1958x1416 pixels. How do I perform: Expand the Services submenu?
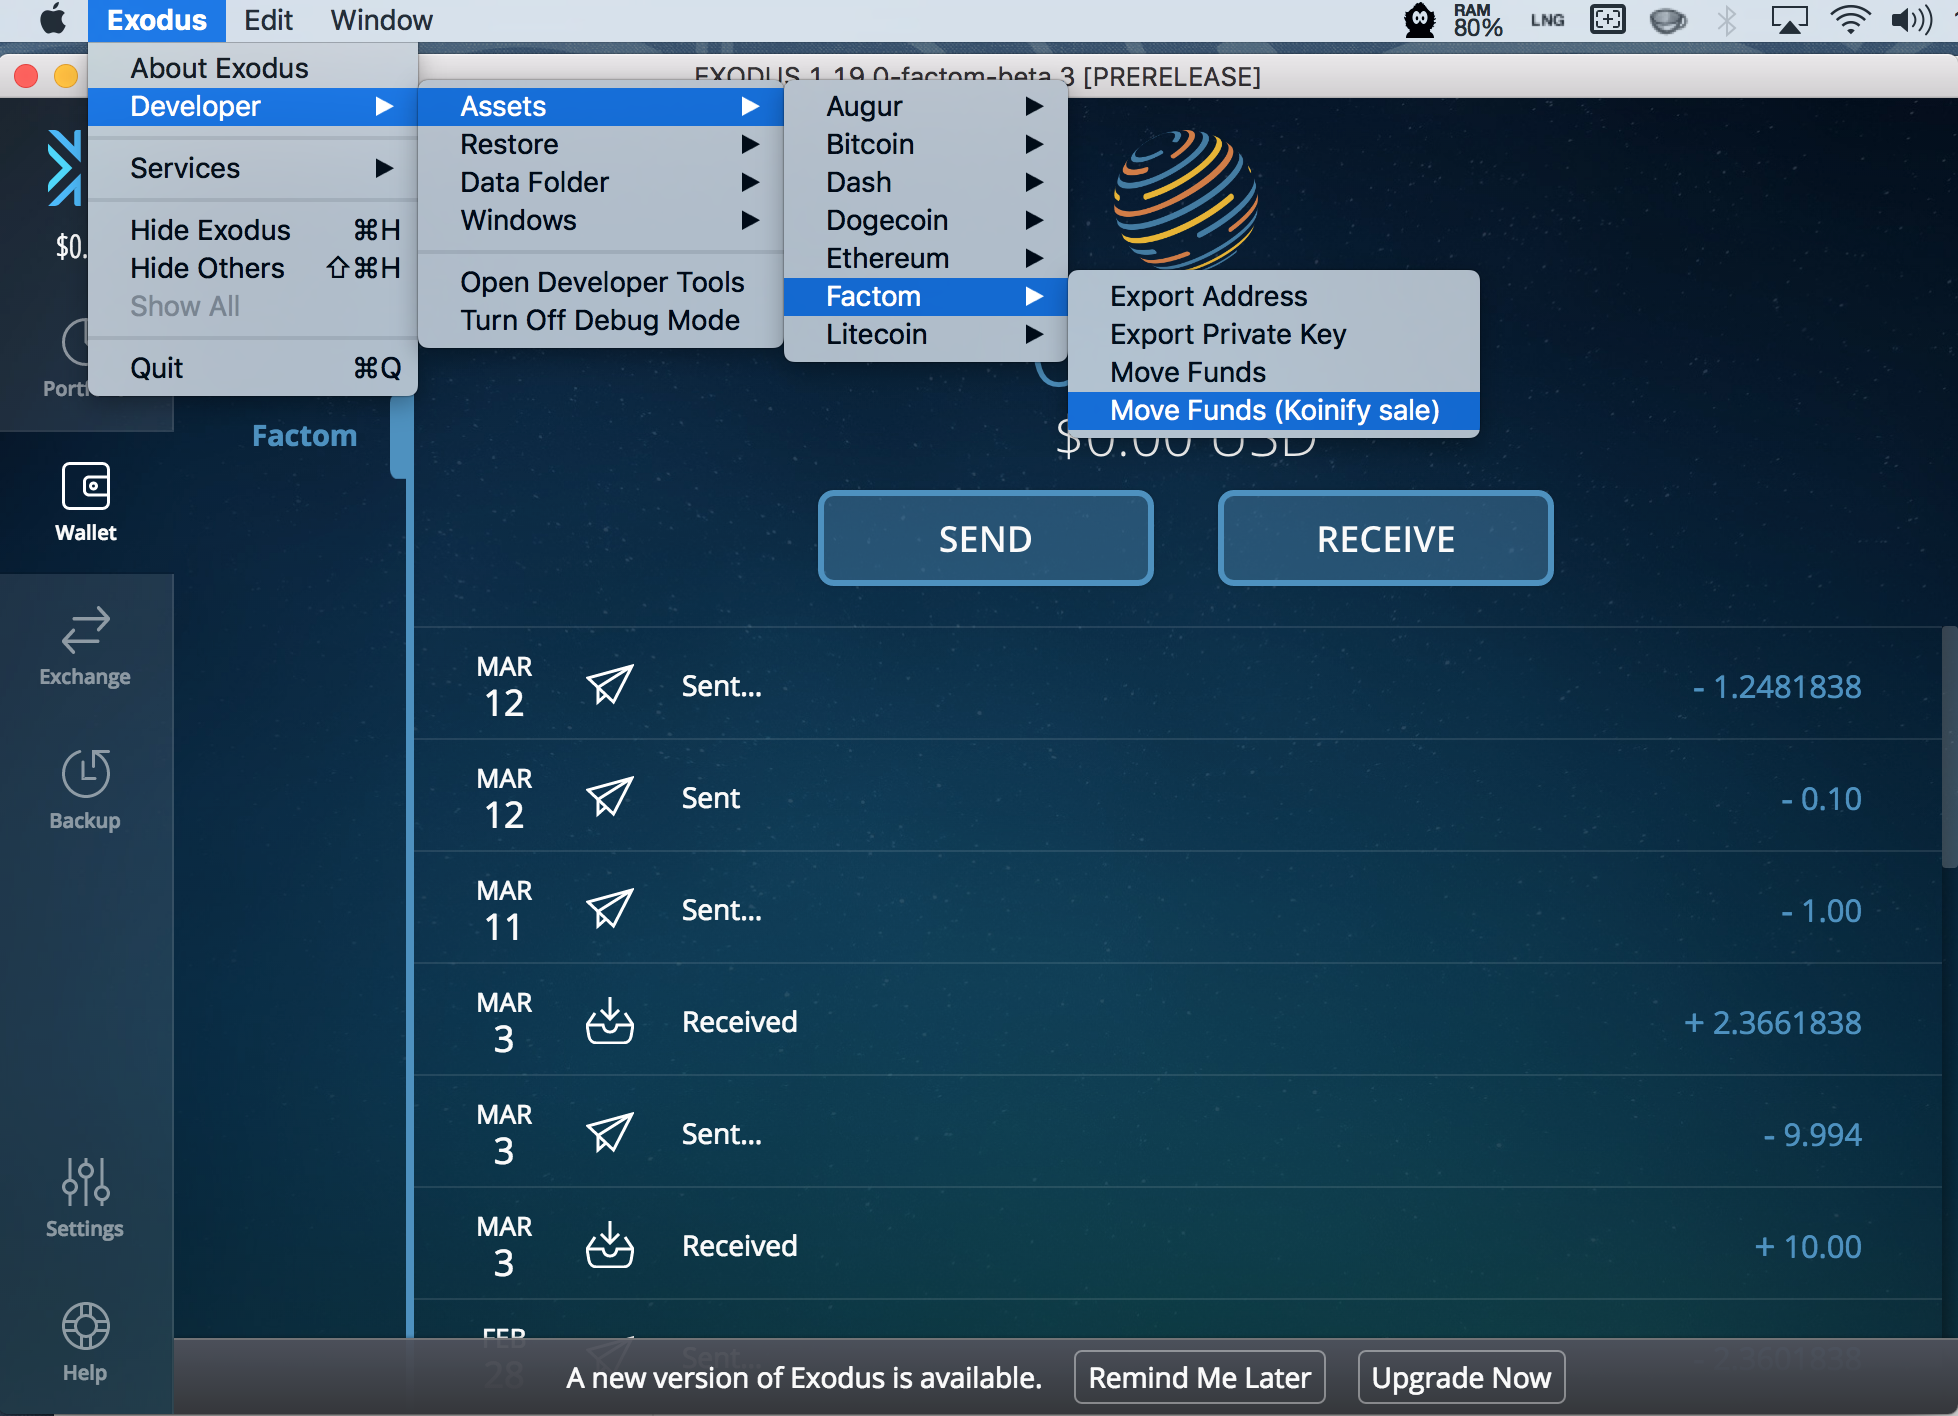tap(253, 168)
